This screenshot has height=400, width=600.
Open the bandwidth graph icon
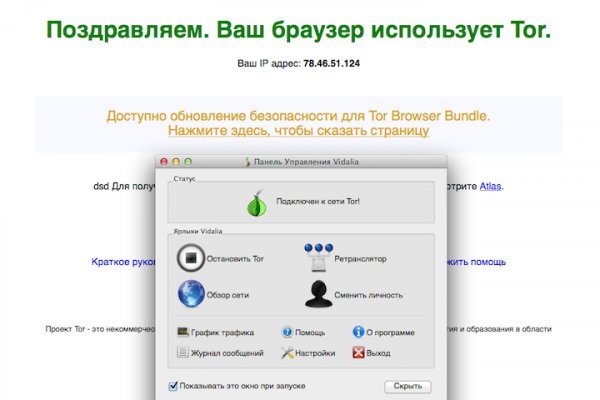(x=183, y=332)
